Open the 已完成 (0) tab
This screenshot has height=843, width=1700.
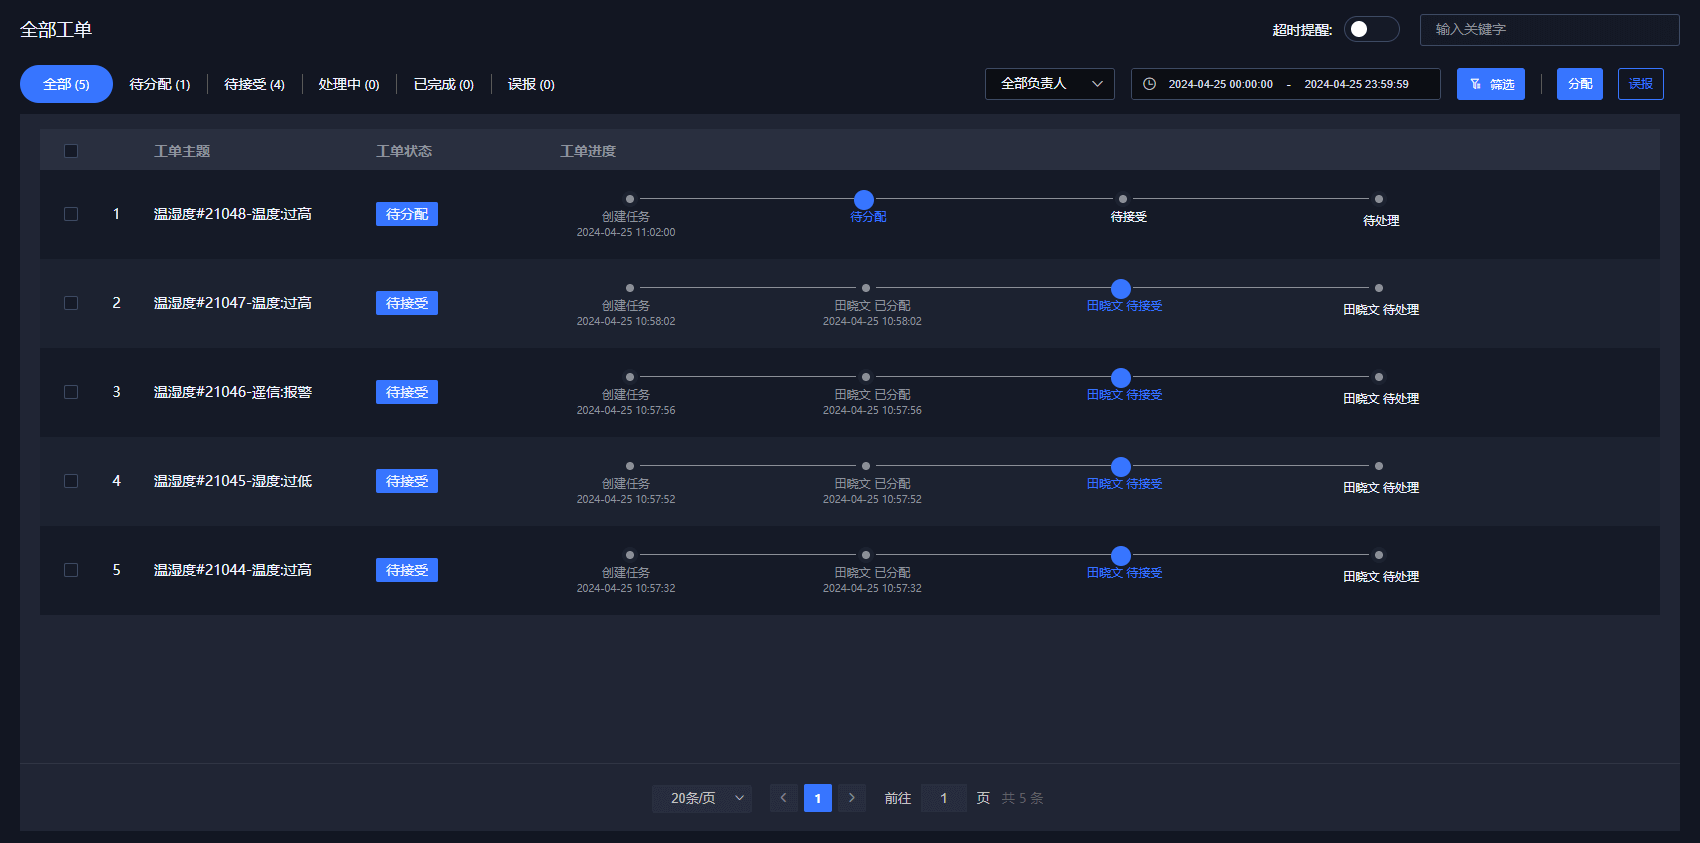444,84
